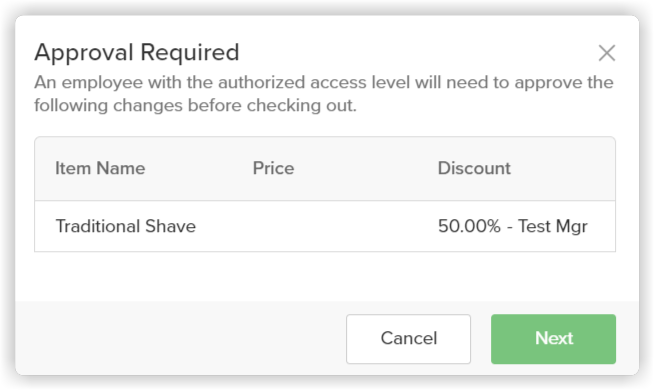Click blank header area between Price and Discount

(366, 168)
